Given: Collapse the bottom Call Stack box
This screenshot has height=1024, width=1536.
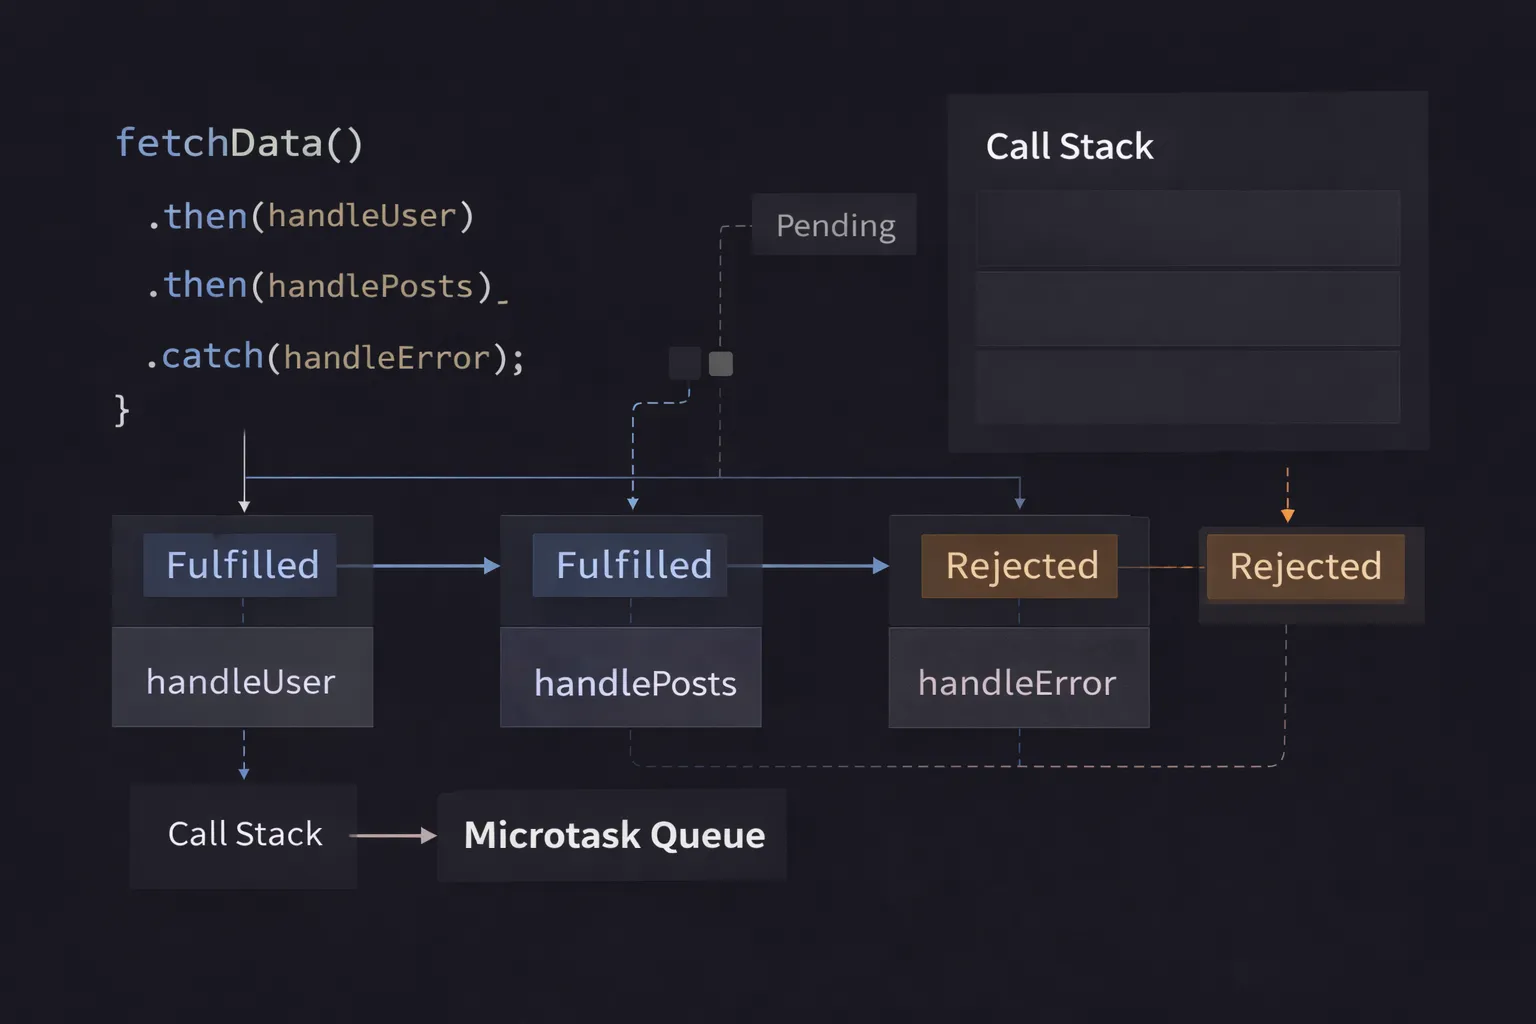Looking at the screenshot, I should click(x=1186, y=387).
